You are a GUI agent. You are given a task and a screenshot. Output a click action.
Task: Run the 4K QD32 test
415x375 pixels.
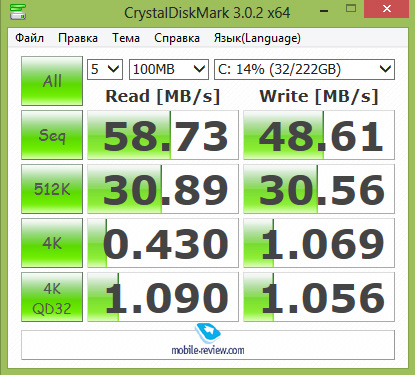click(x=52, y=297)
